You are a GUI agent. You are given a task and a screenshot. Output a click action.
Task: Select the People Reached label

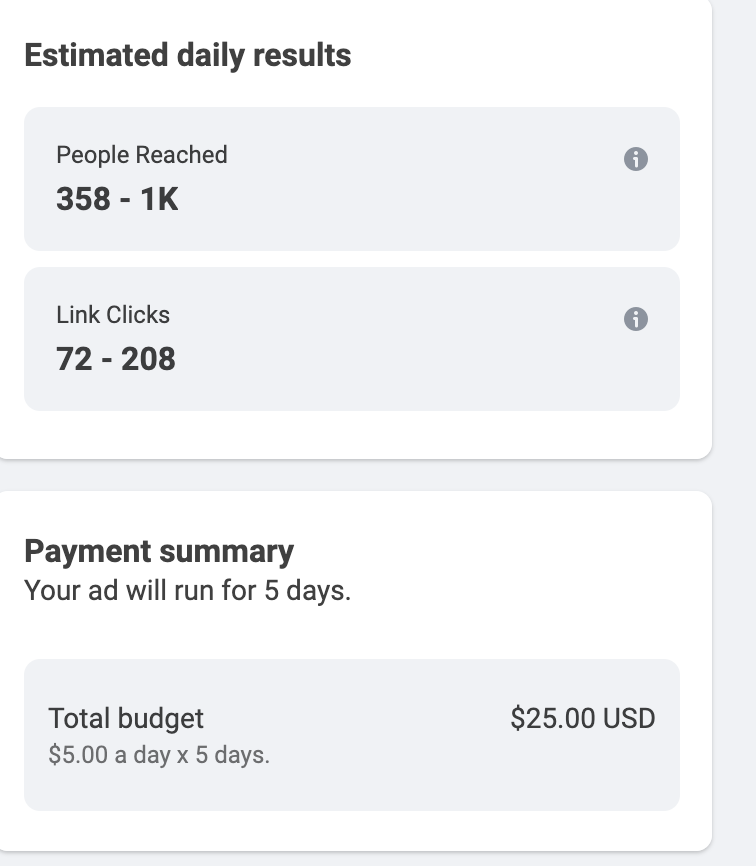point(142,155)
